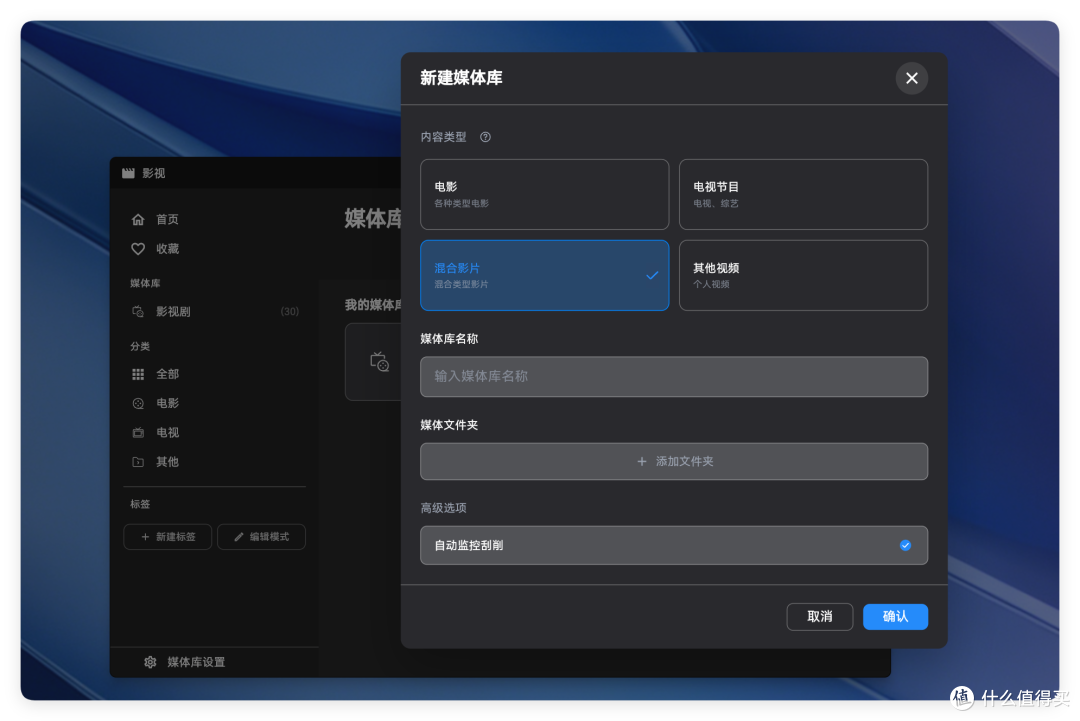The width and height of the screenshot is (1080, 721).
Task: Click the 自动监控刮削 label text
Action: click(x=468, y=545)
